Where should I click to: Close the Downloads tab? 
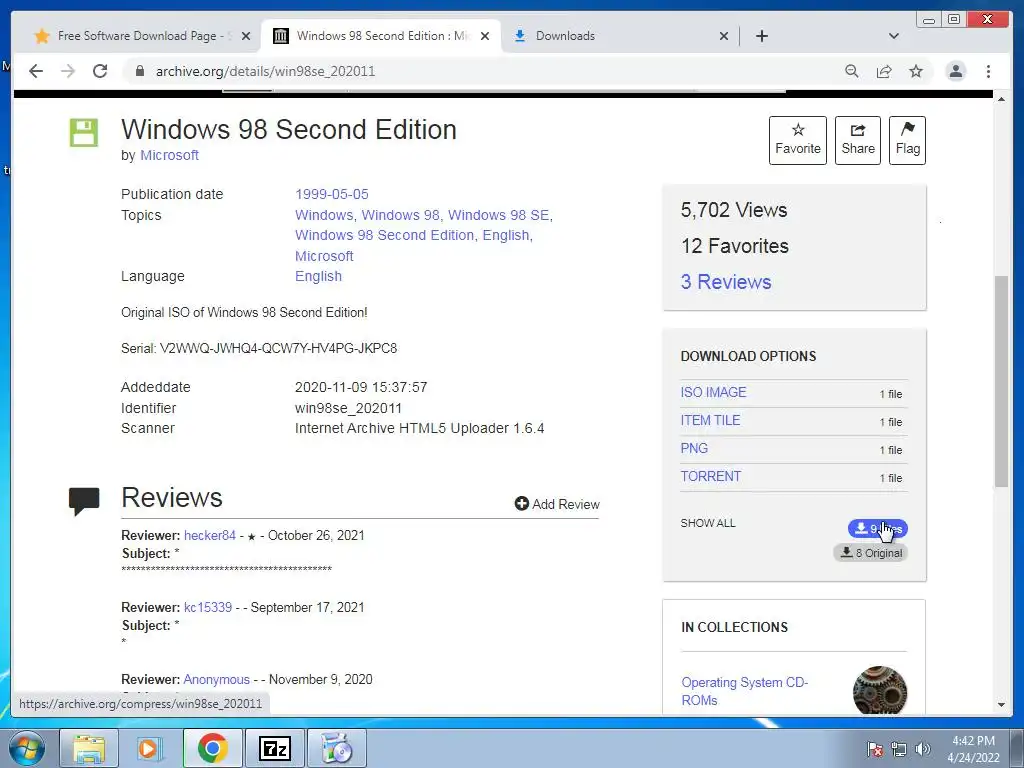724,36
